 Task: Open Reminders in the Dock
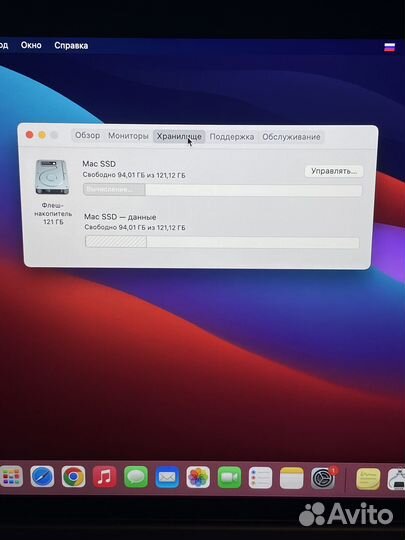click(x=260, y=478)
